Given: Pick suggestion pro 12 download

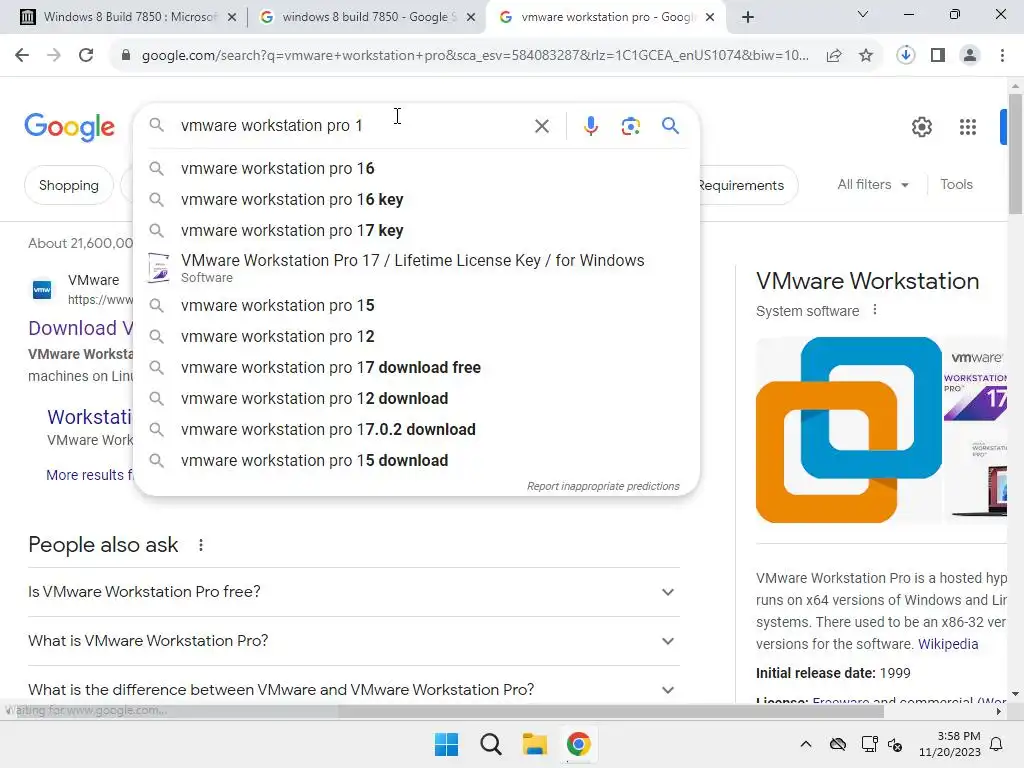Looking at the screenshot, I should point(416,398).
